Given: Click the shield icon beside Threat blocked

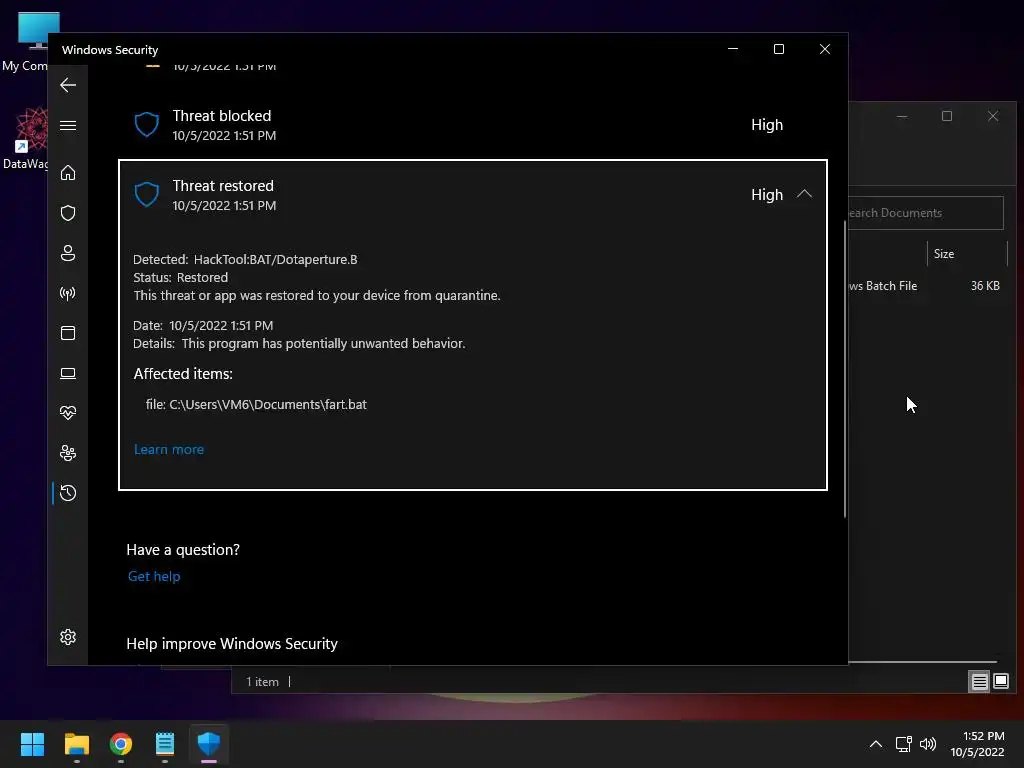Looking at the screenshot, I should click(x=146, y=125).
